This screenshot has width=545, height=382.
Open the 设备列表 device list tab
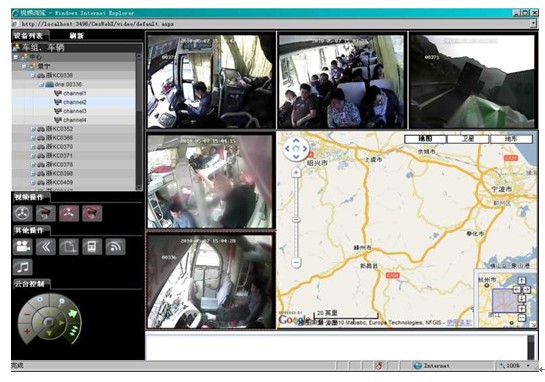[29, 36]
